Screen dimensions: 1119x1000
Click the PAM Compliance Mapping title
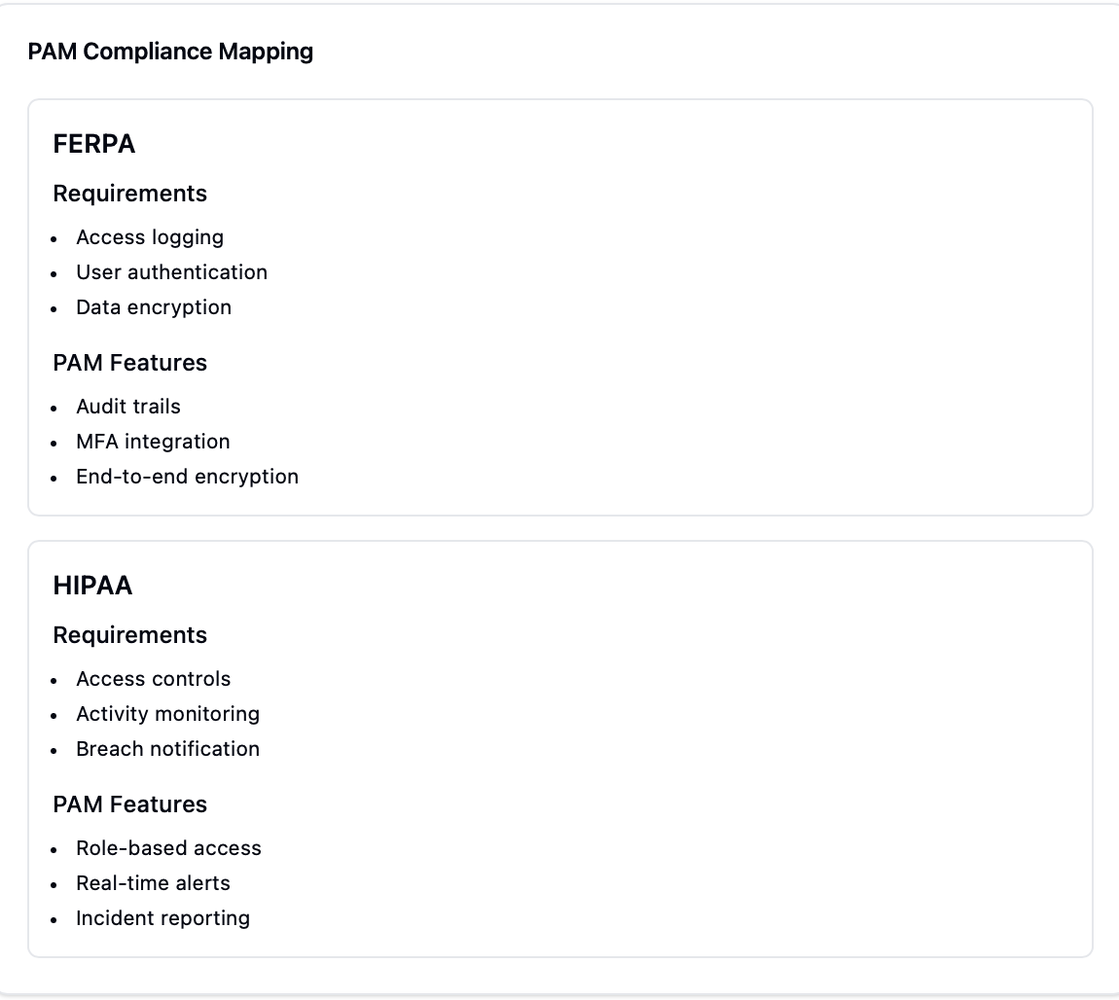click(170, 52)
